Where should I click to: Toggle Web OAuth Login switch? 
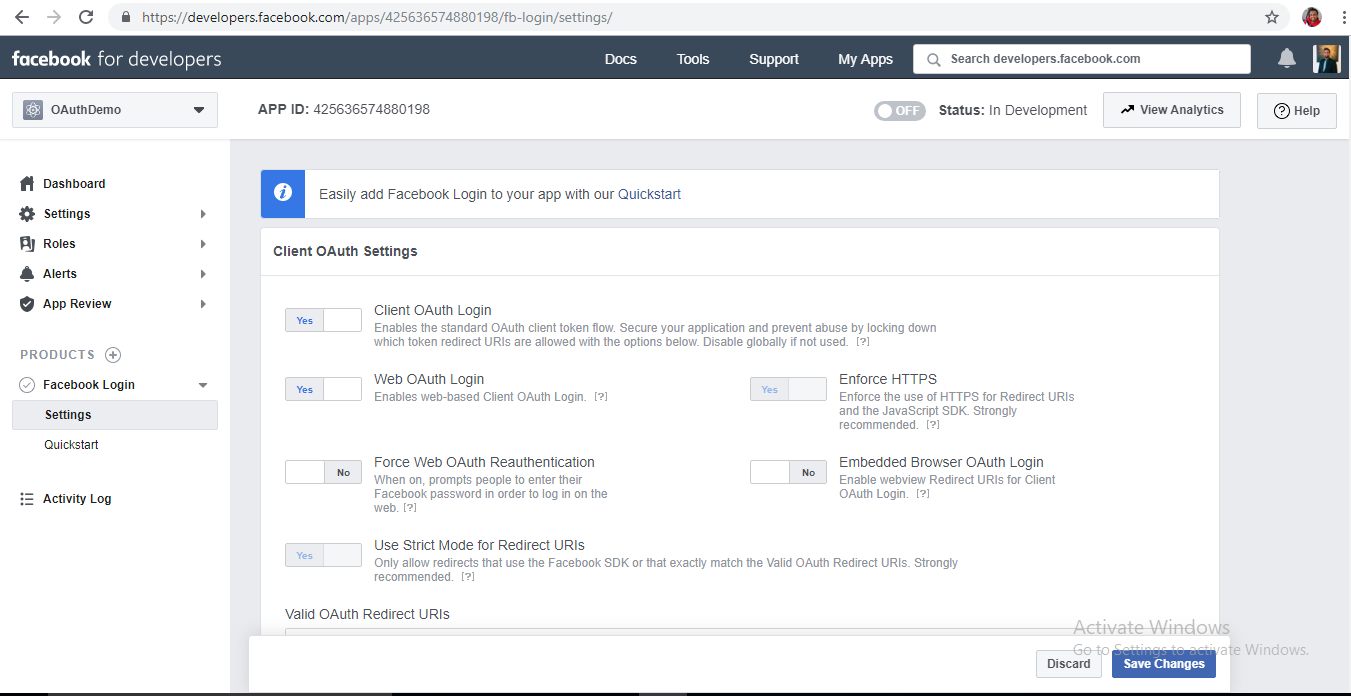(323, 389)
